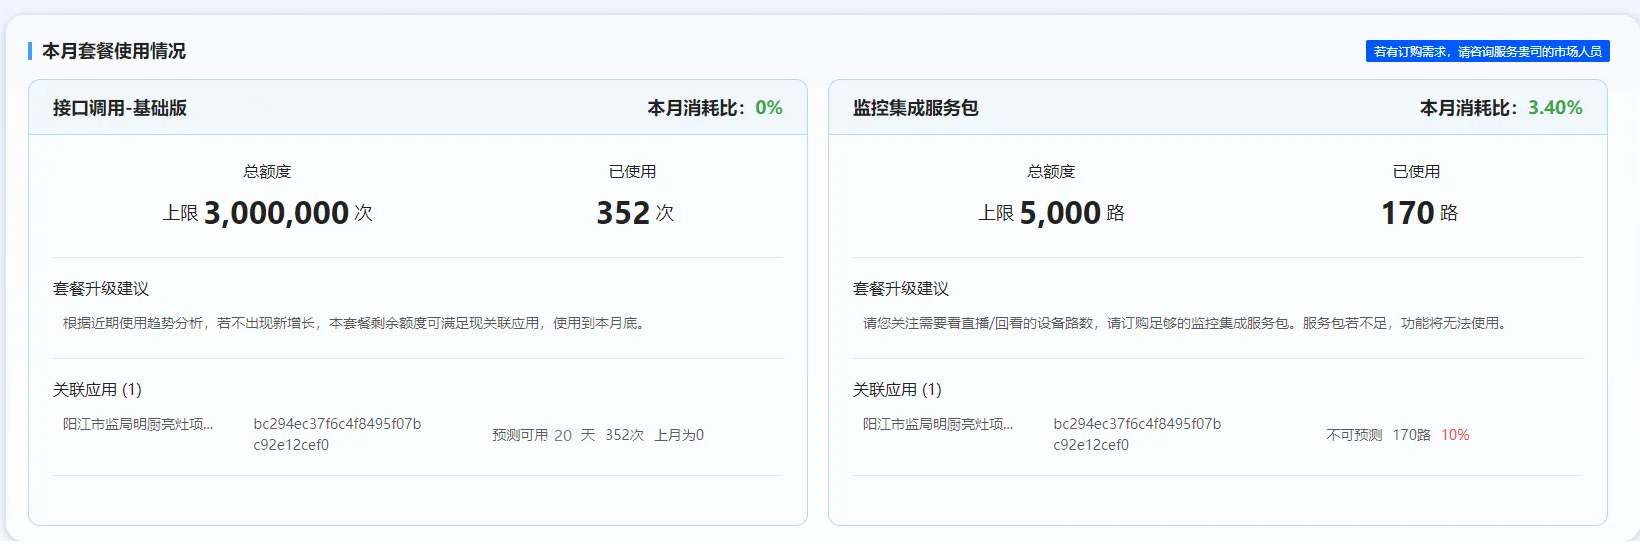Click the 上月为0 comparison text
This screenshot has width=1640, height=546.
pos(679,435)
